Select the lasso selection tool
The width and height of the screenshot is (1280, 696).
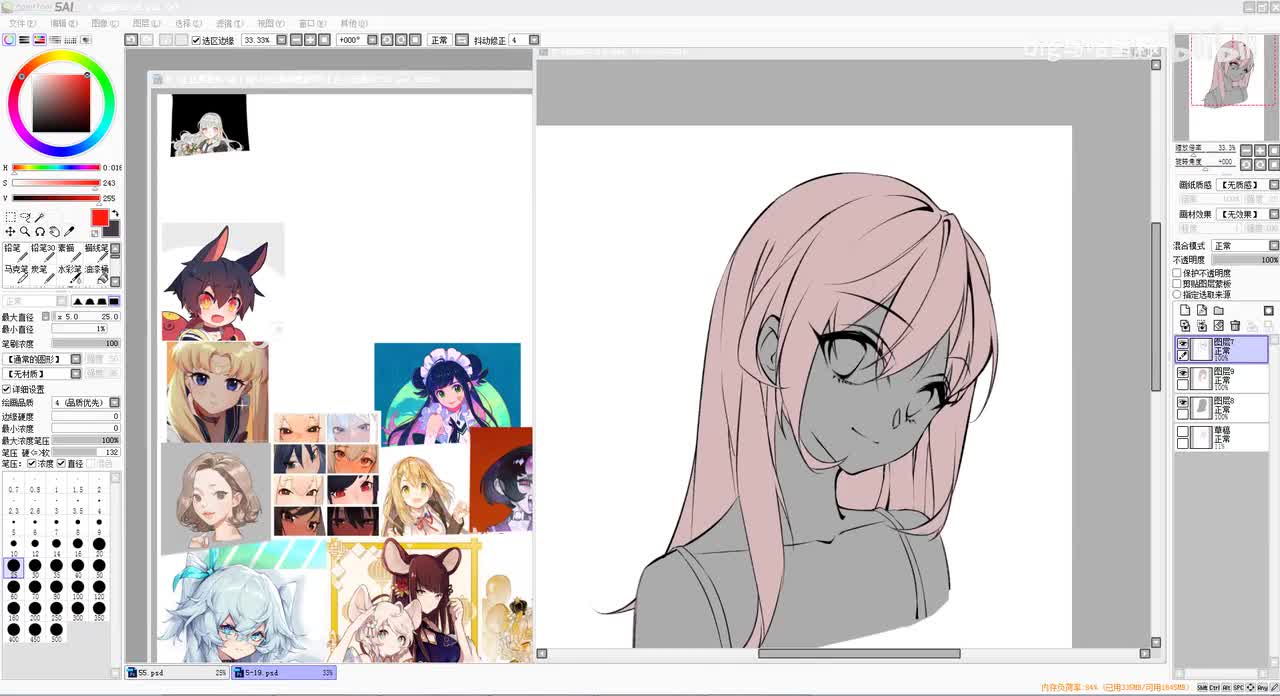[x=26, y=217]
